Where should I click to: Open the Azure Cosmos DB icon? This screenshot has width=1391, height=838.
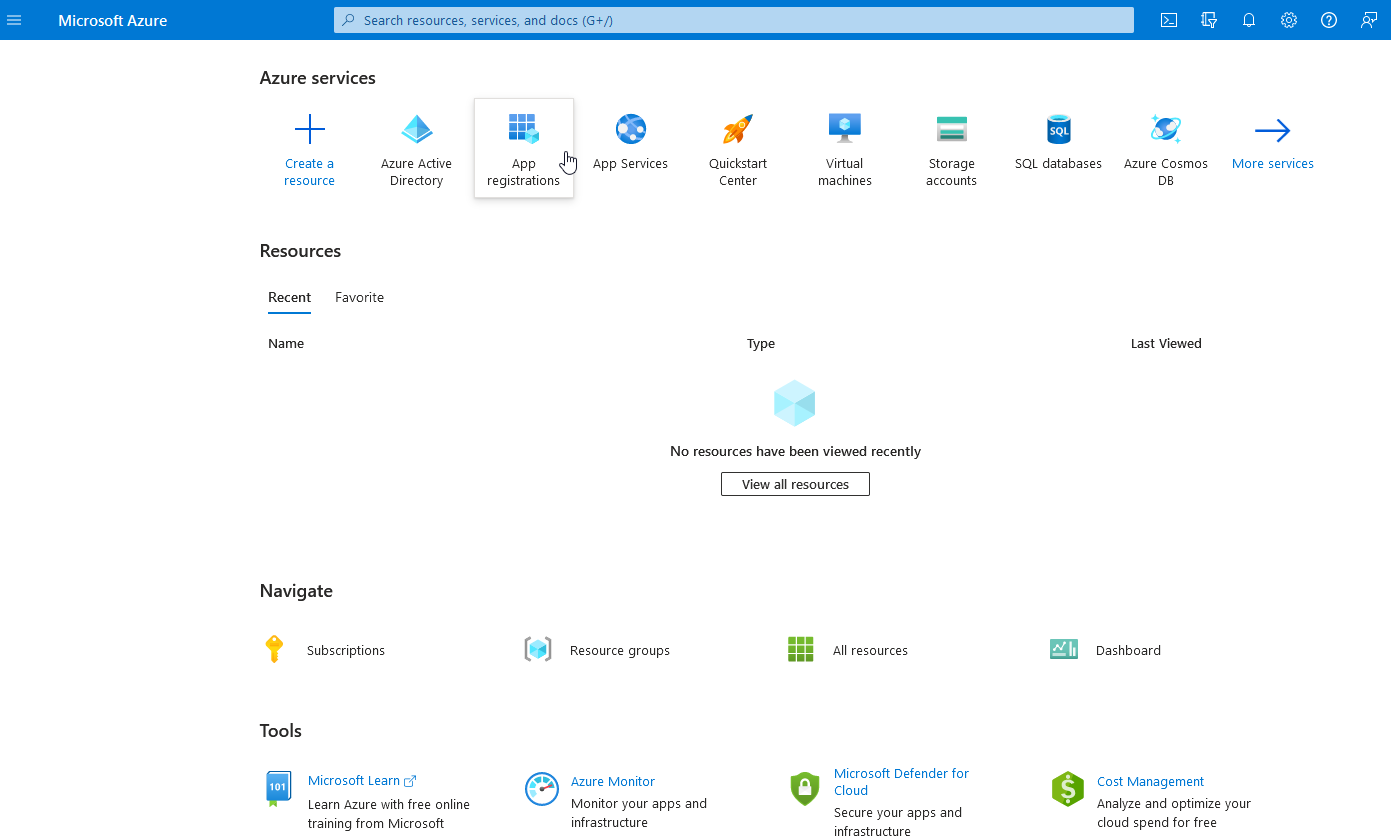coord(1166,129)
